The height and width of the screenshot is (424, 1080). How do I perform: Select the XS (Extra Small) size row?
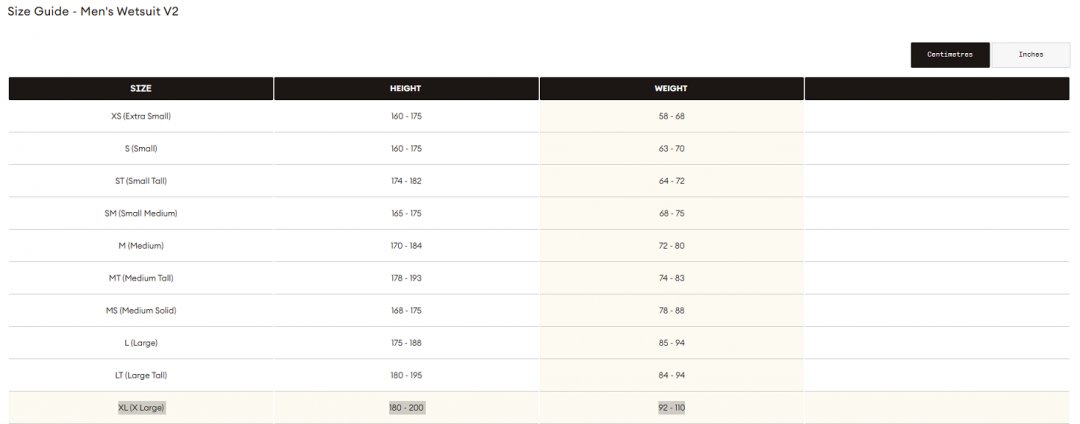point(539,116)
